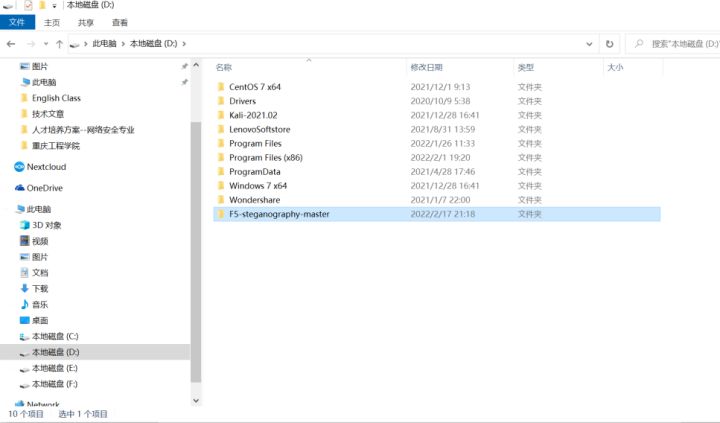Screen dimensions: 720x423
Task: Select the Windows 7 x64 folder icon
Action: (221, 186)
